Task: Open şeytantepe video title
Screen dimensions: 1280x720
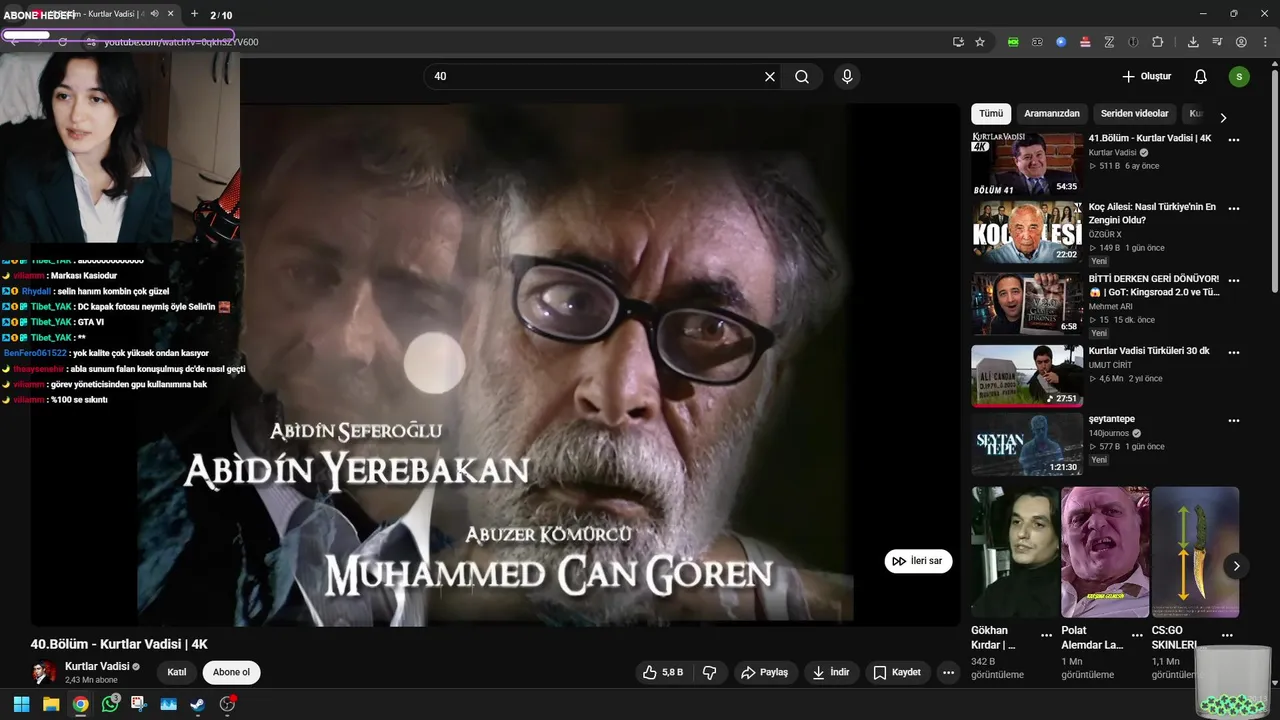Action: coord(1112,419)
